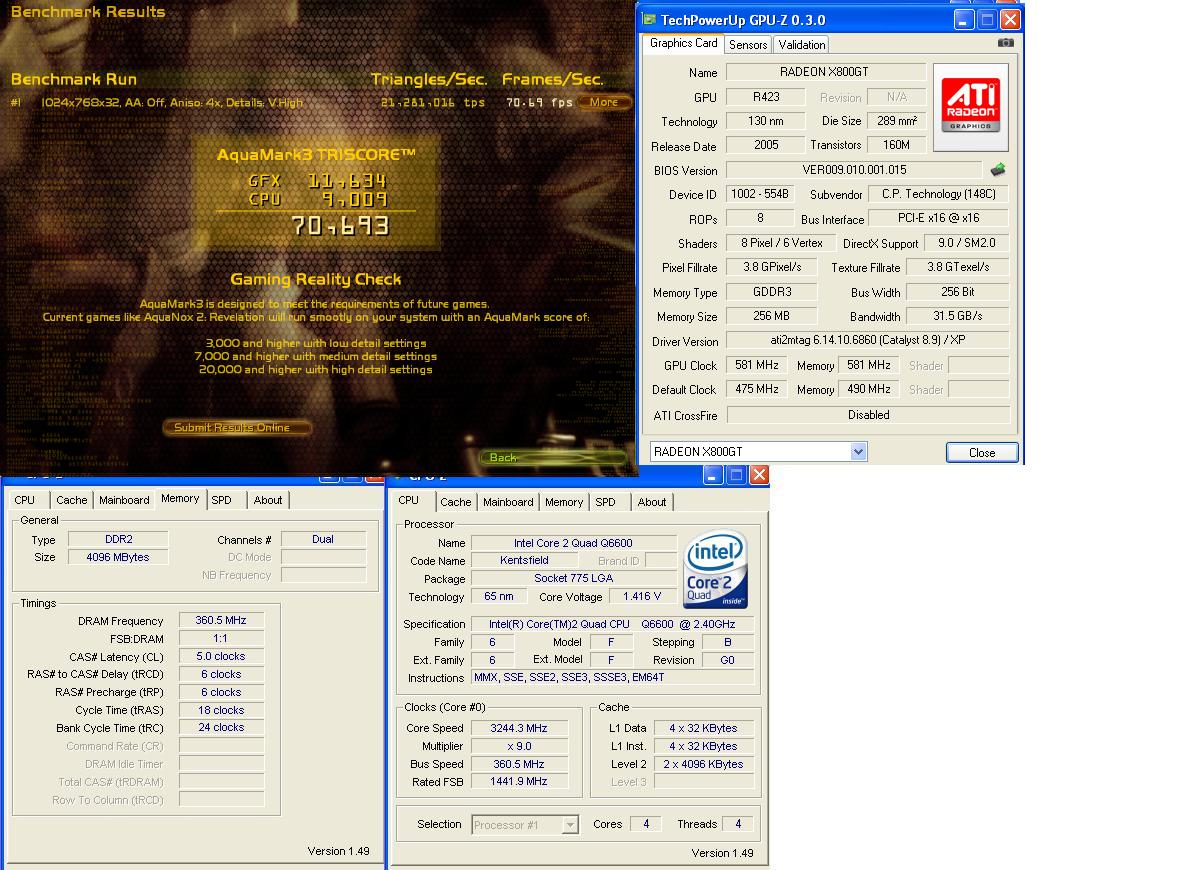Click the processor name Intel Core 2 Quad Q6600
1178x870 pixels.
(x=573, y=543)
